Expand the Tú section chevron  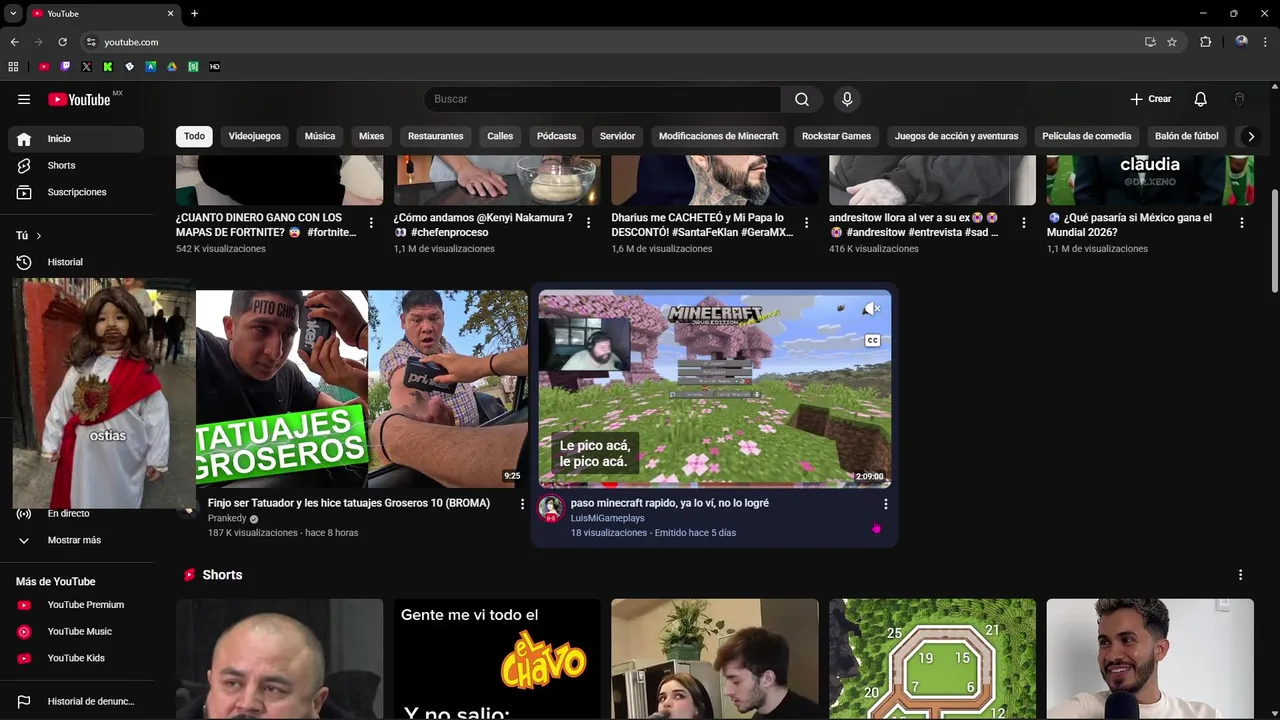tap(38, 236)
